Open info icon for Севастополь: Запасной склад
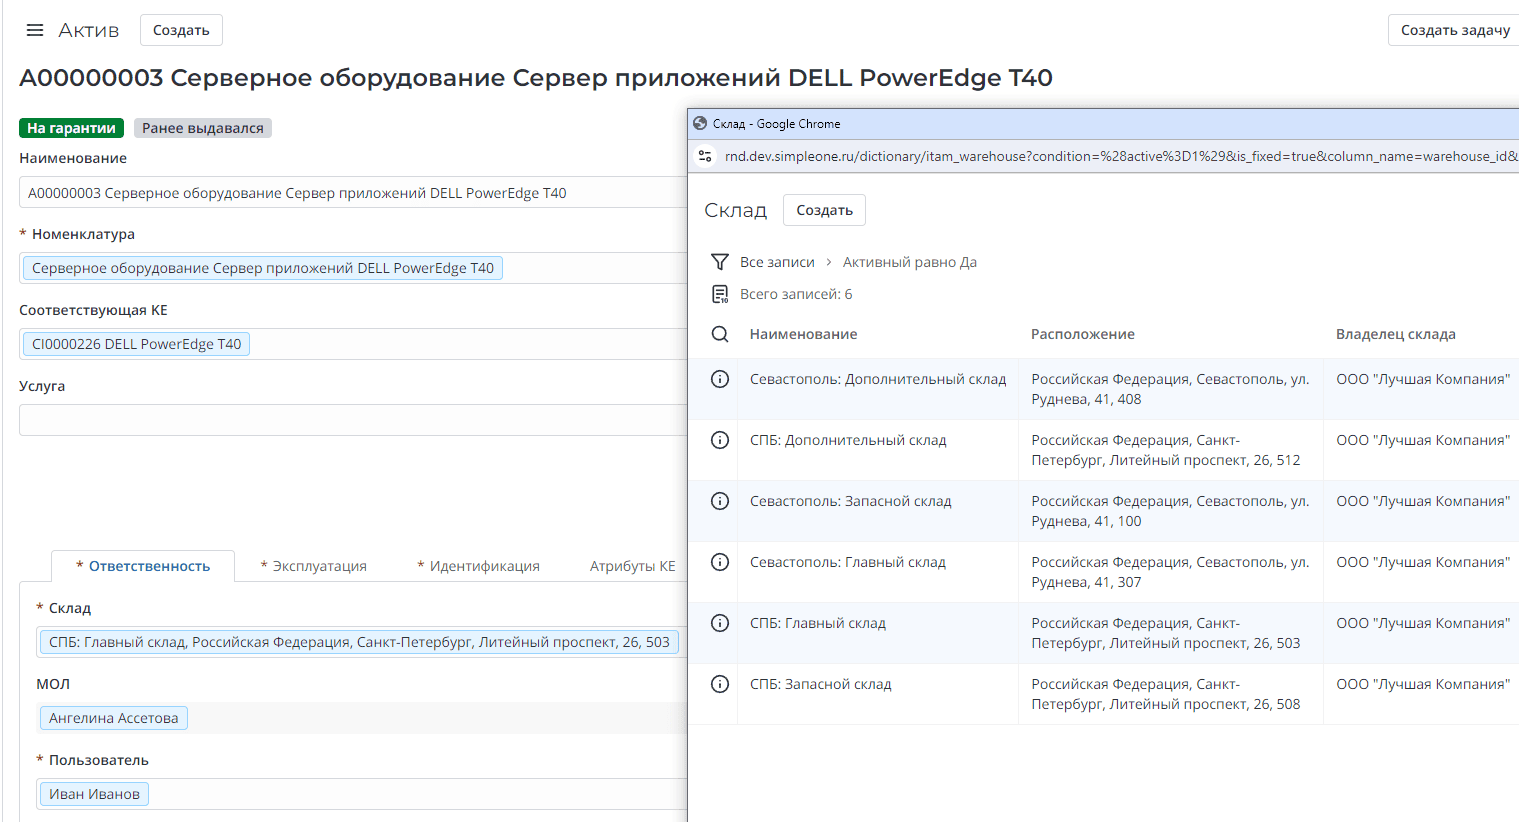Image resolution: width=1519 pixels, height=822 pixels. [719, 501]
